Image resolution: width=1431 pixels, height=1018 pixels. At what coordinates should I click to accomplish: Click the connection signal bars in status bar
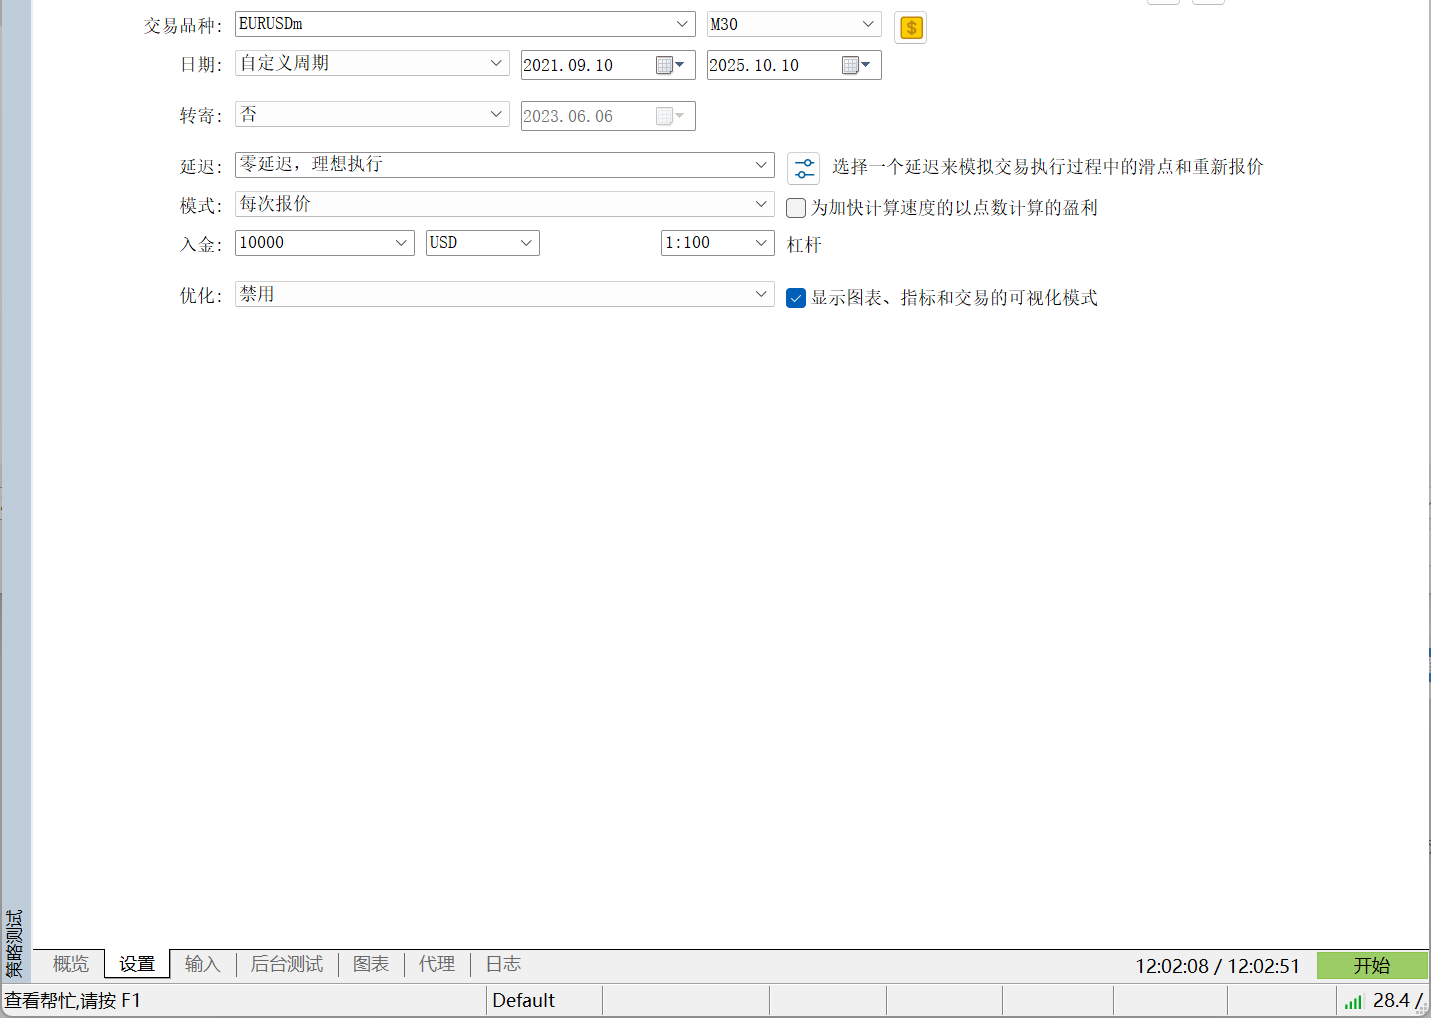click(1353, 1000)
